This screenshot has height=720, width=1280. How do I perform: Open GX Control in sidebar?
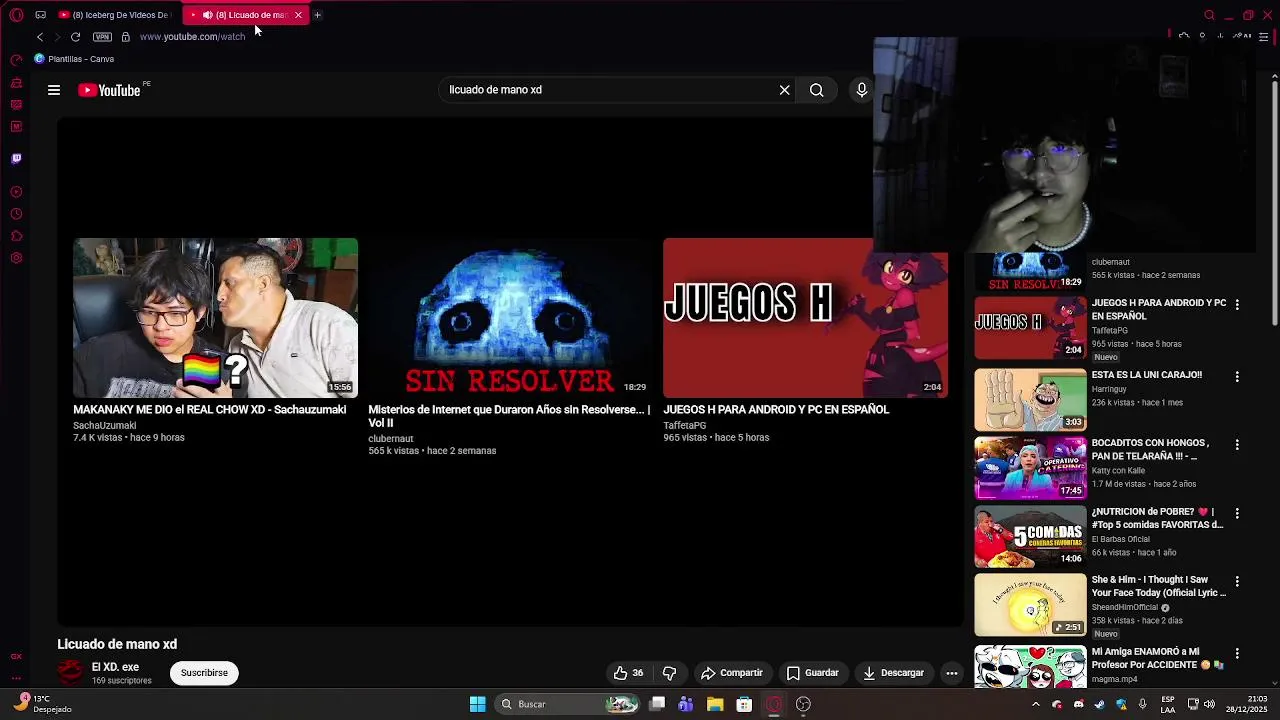pyautogui.click(x=16, y=60)
